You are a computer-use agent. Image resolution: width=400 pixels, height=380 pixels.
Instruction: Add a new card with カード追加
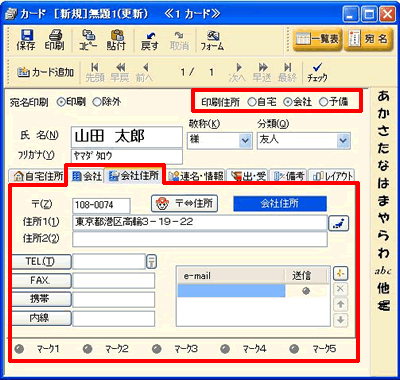coord(46,72)
